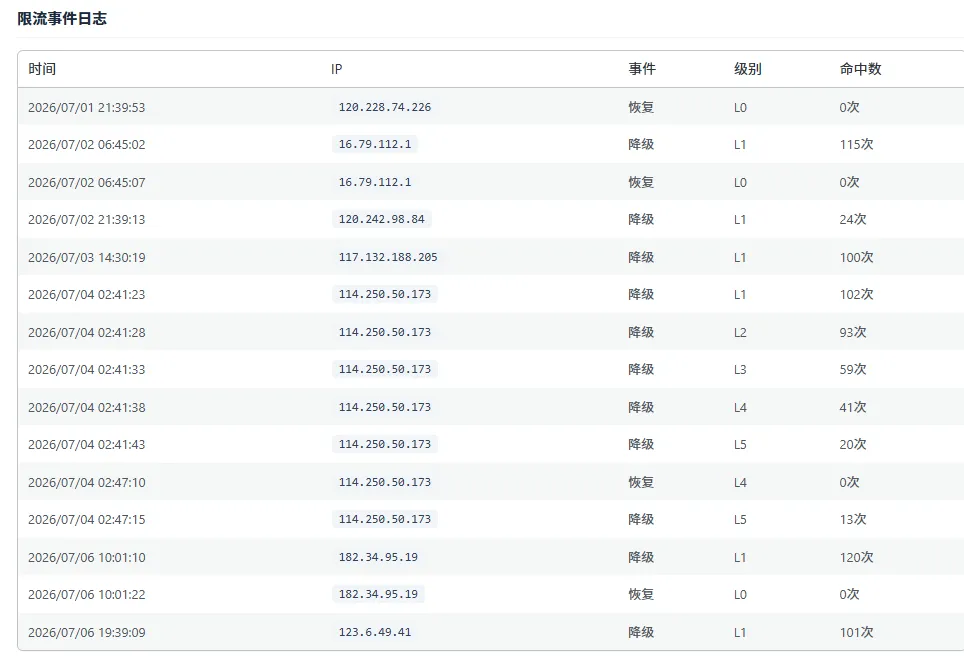Click hit count 20次
The width and height of the screenshot is (964, 657).
pos(853,444)
